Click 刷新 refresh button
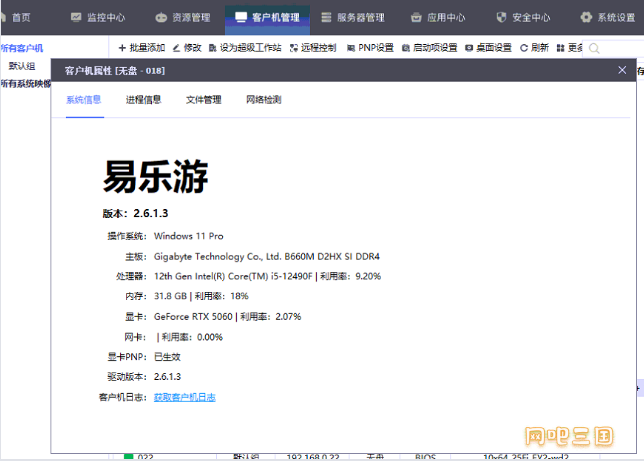This screenshot has height=461, width=644. [x=534, y=48]
